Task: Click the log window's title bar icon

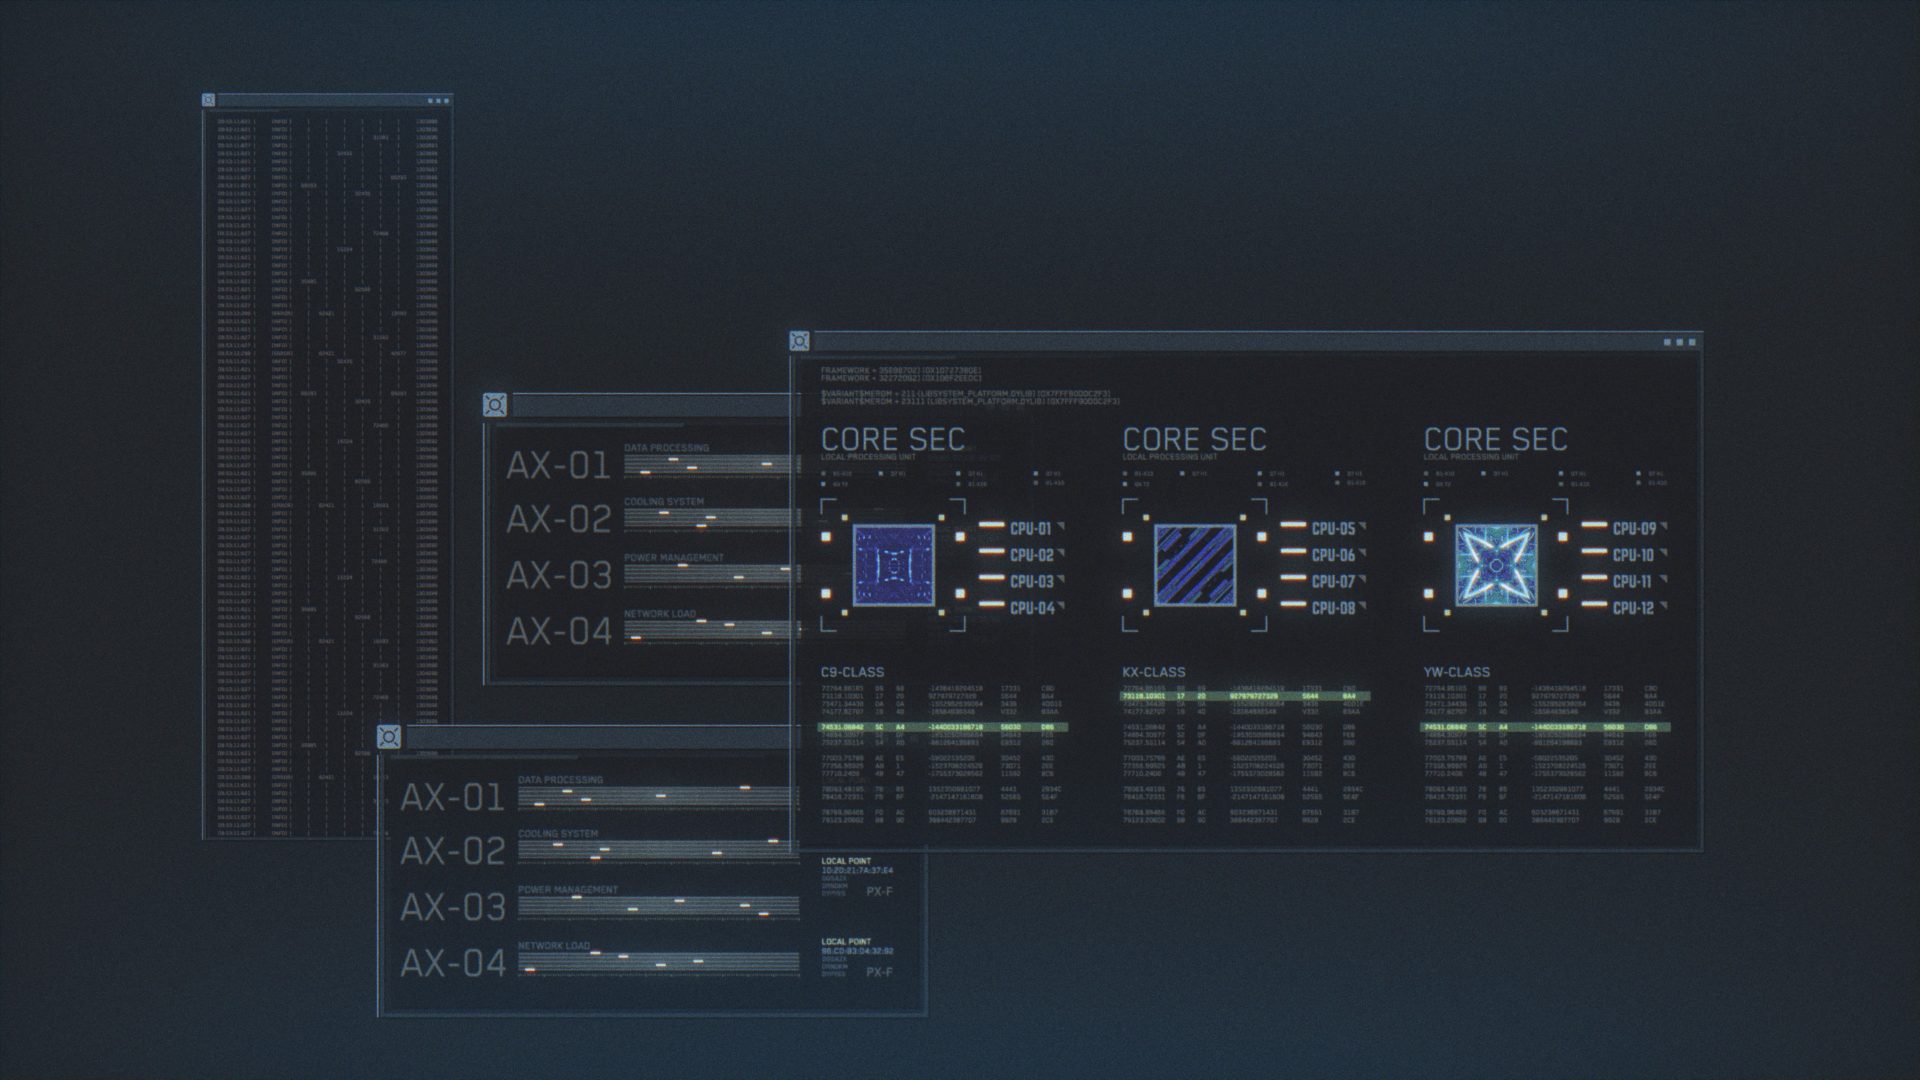Action: [208, 100]
